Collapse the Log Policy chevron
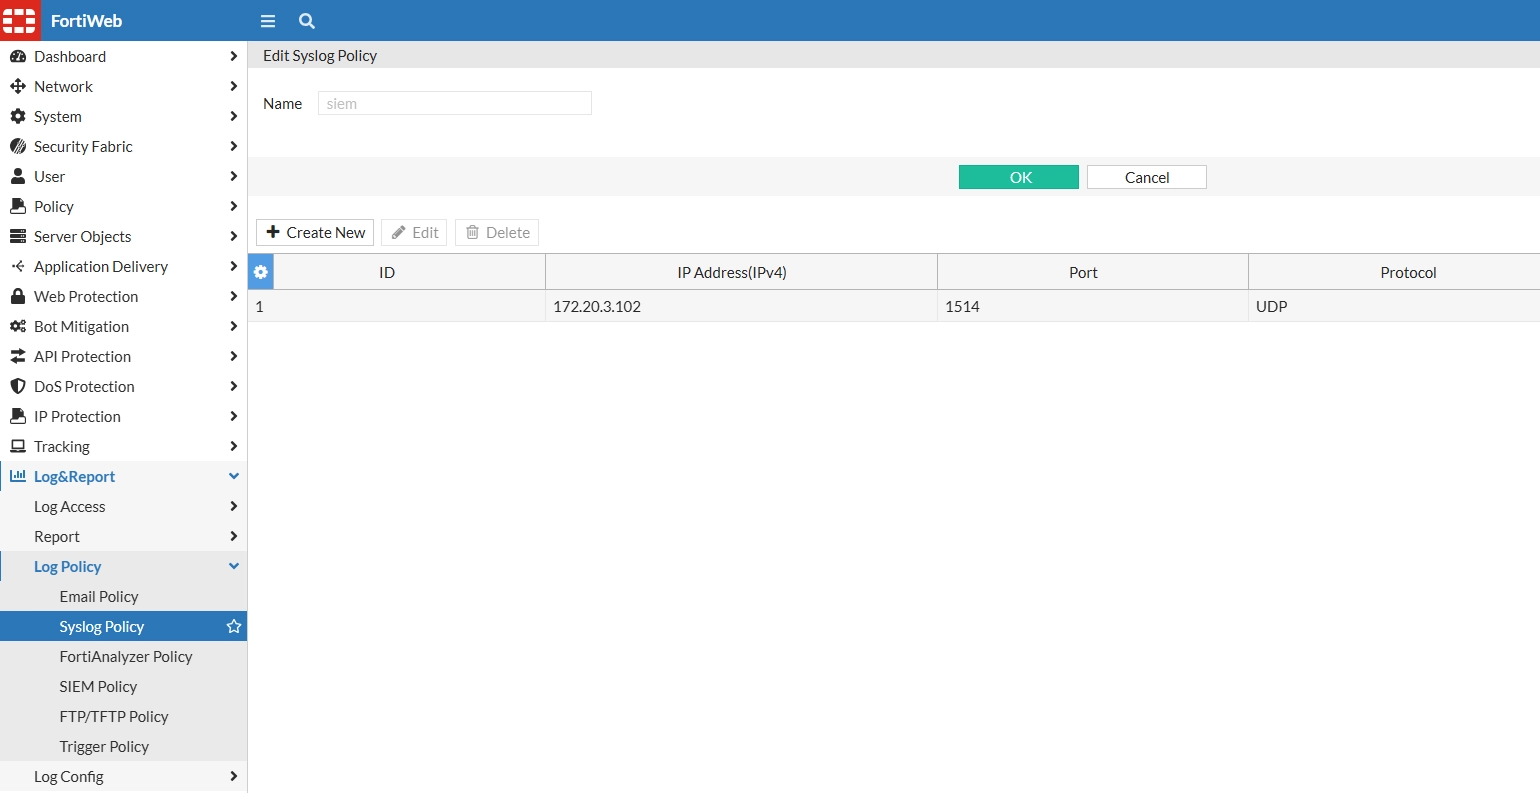The image size is (1540, 793). click(234, 567)
